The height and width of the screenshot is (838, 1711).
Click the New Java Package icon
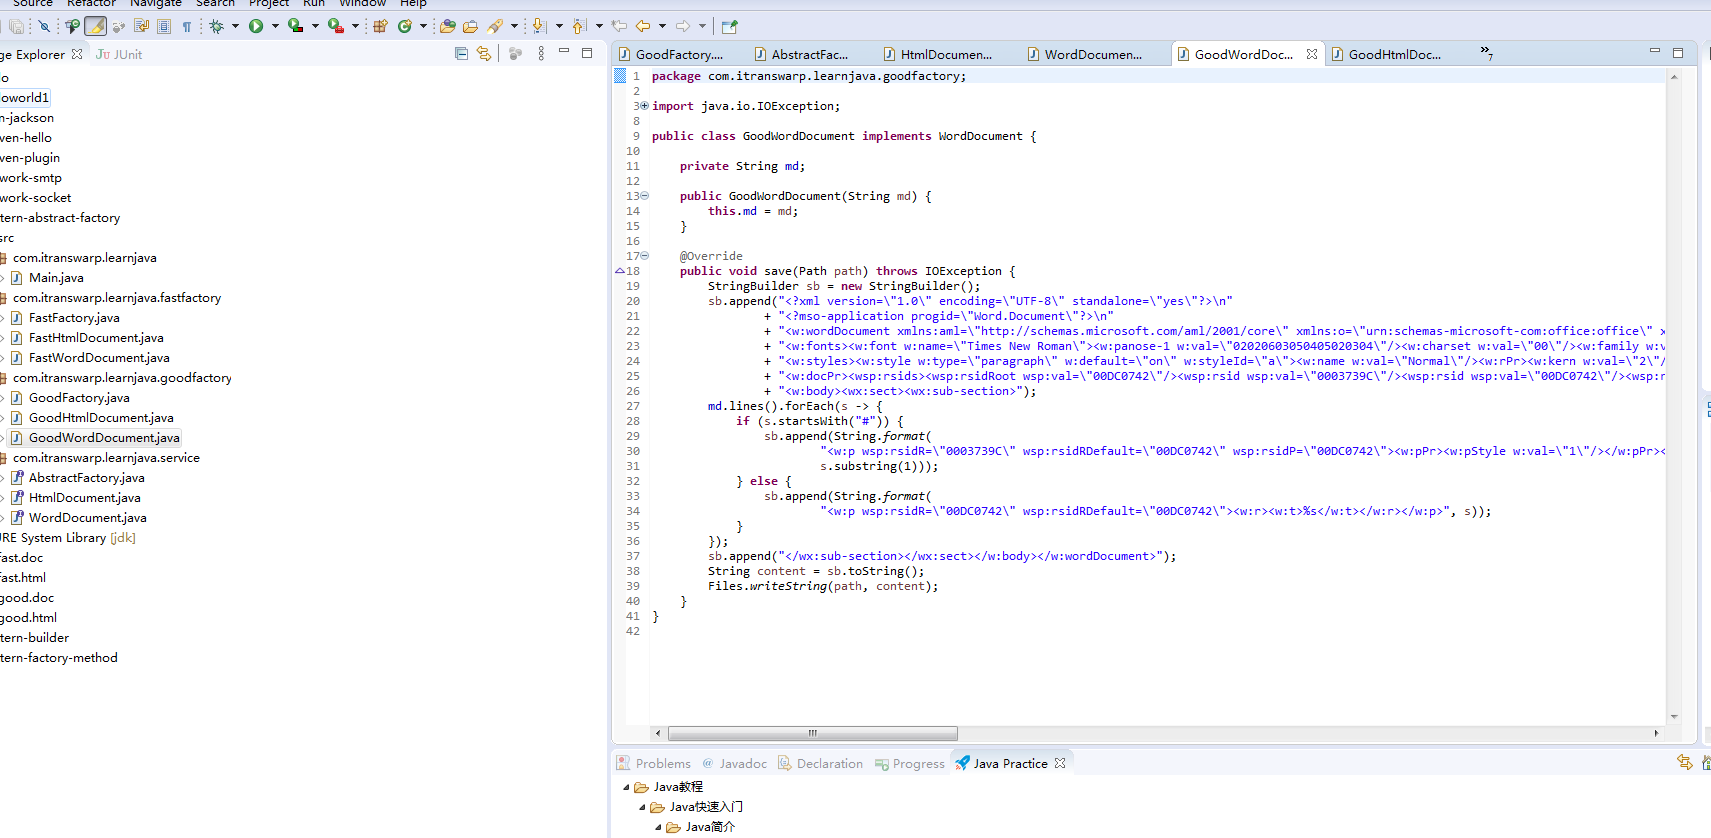380,26
